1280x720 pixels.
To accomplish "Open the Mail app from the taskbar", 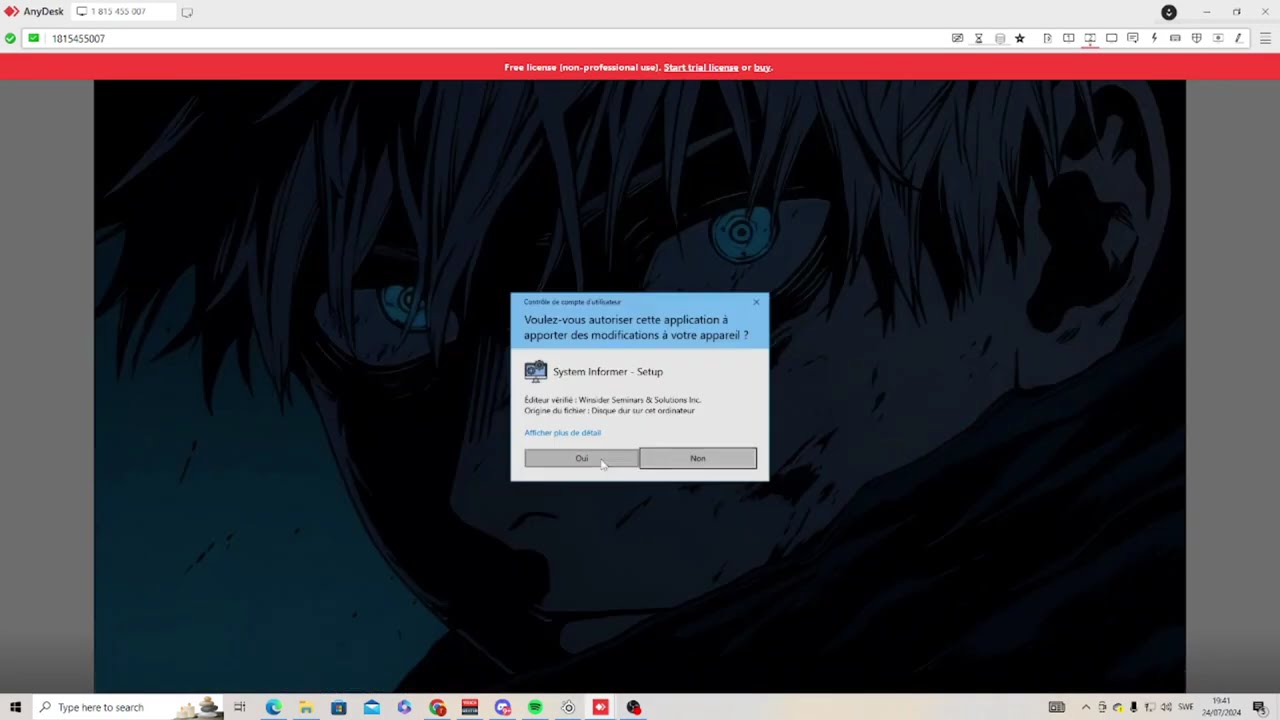I will click(372, 707).
